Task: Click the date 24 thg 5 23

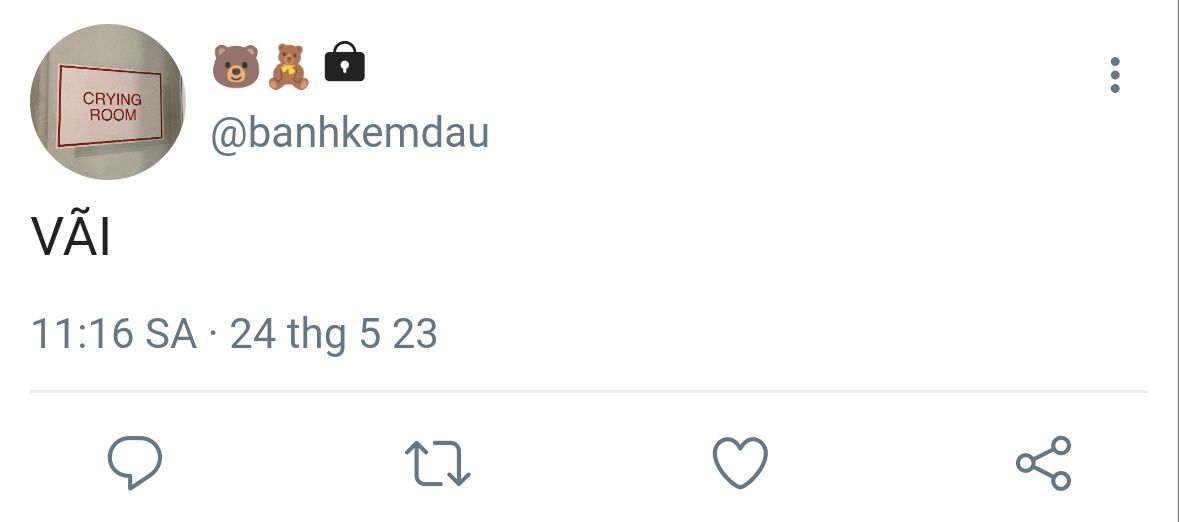Action: pos(333,335)
